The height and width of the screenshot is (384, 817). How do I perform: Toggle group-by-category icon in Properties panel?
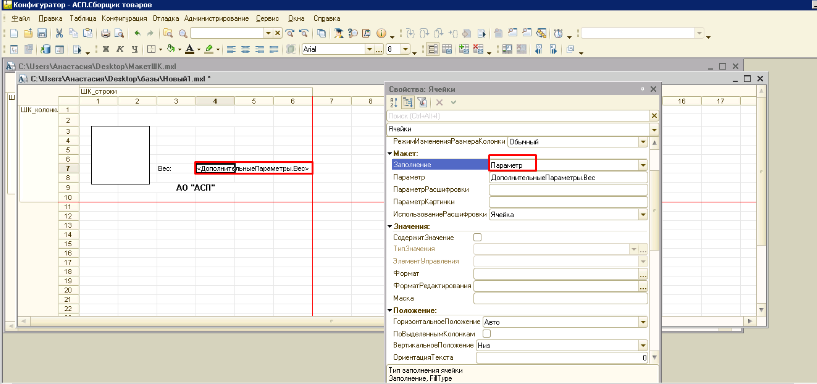coord(407,103)
